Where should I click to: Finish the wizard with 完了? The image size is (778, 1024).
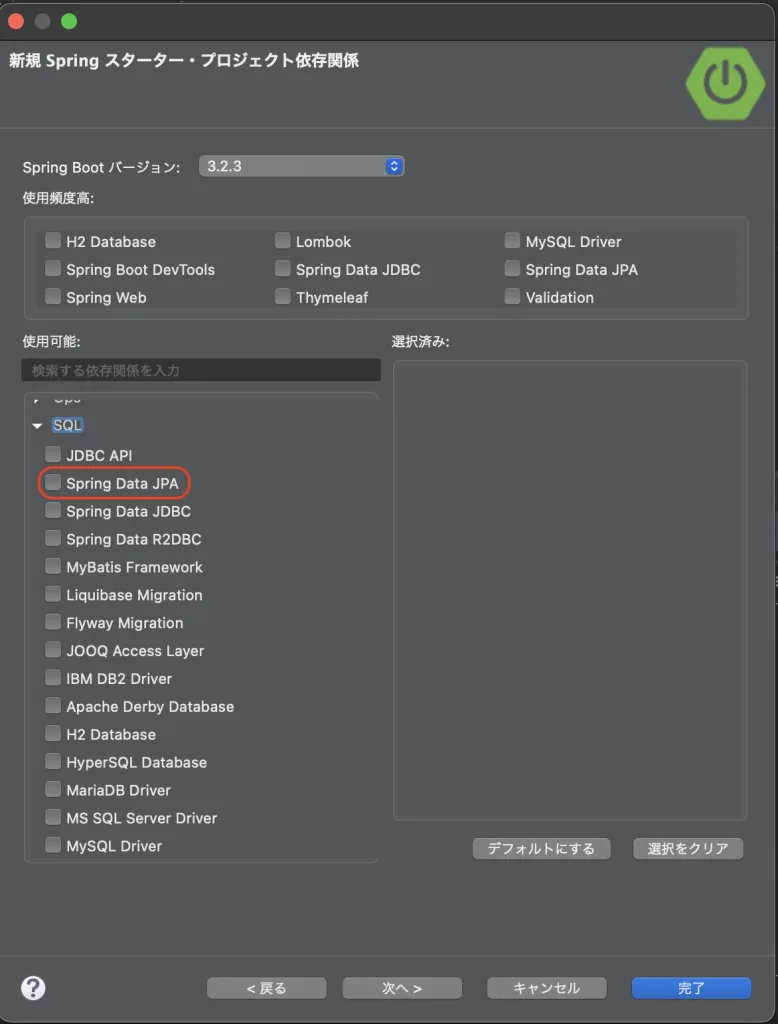(691, 988)
